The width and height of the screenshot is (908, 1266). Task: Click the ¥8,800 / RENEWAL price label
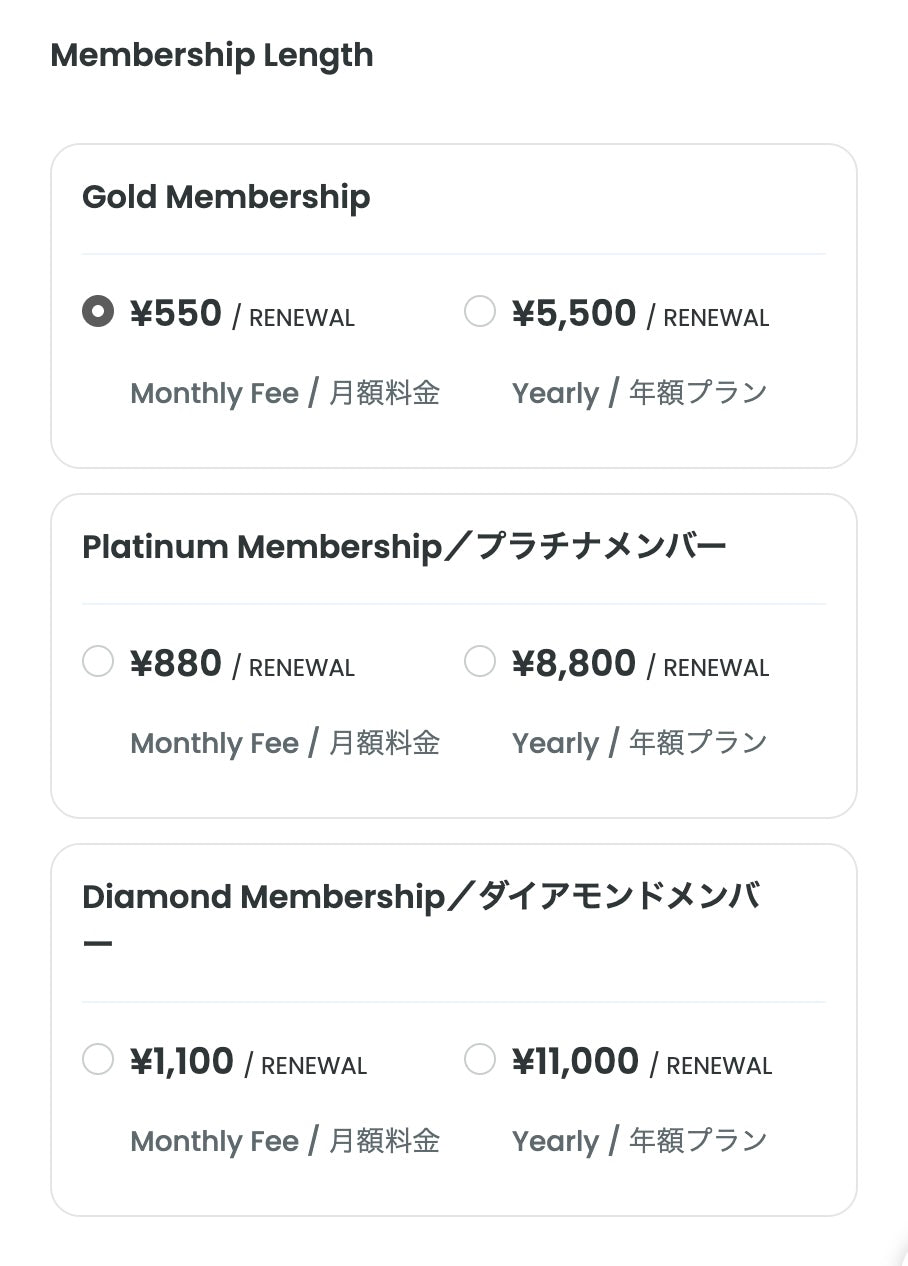click(640, 665)
